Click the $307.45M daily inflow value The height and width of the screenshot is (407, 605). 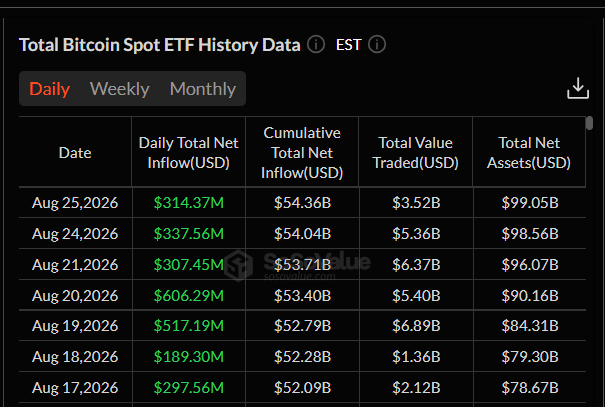tap(189, 265)
